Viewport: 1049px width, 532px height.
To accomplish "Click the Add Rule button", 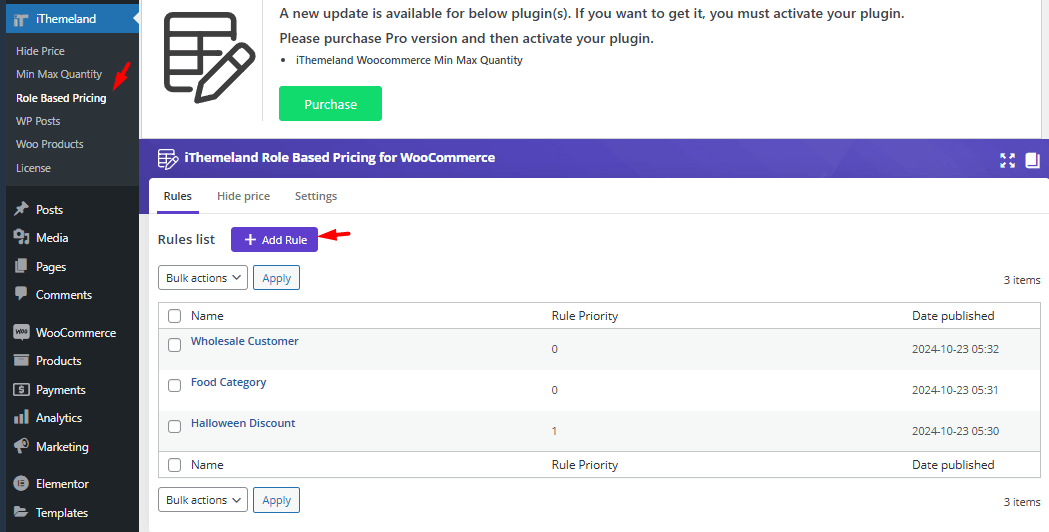I will (274, 240).
